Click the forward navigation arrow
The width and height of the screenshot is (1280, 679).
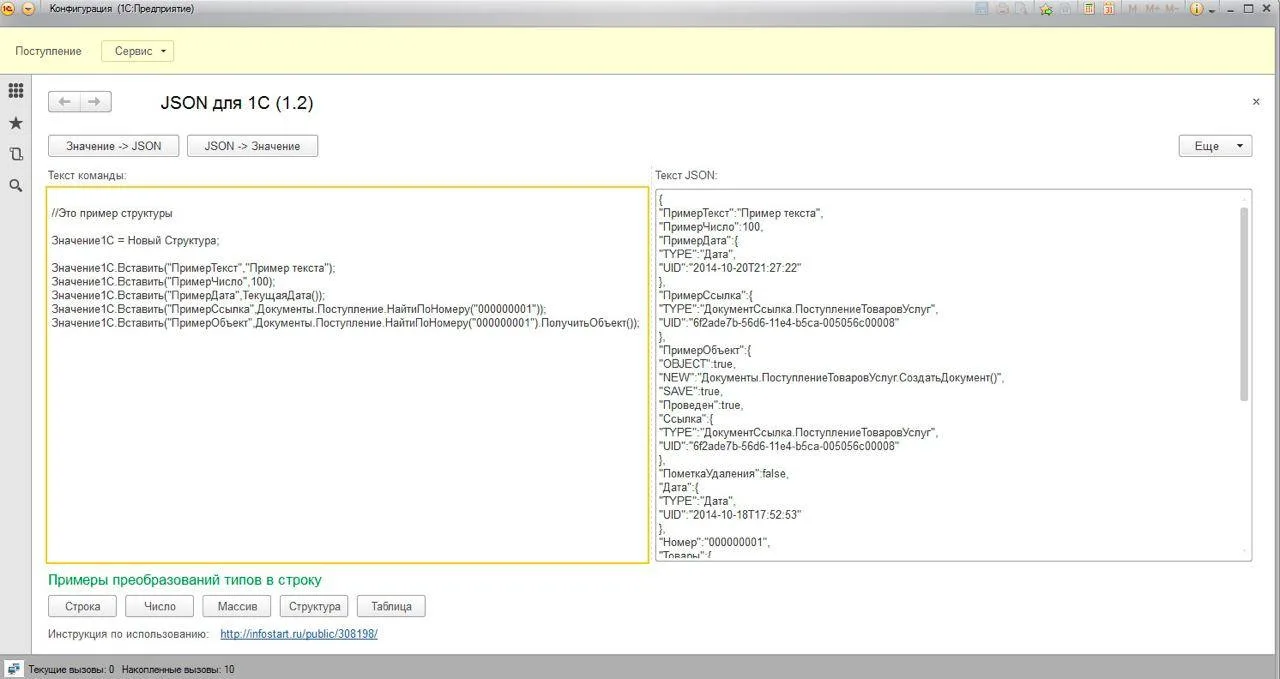[95, 102]
